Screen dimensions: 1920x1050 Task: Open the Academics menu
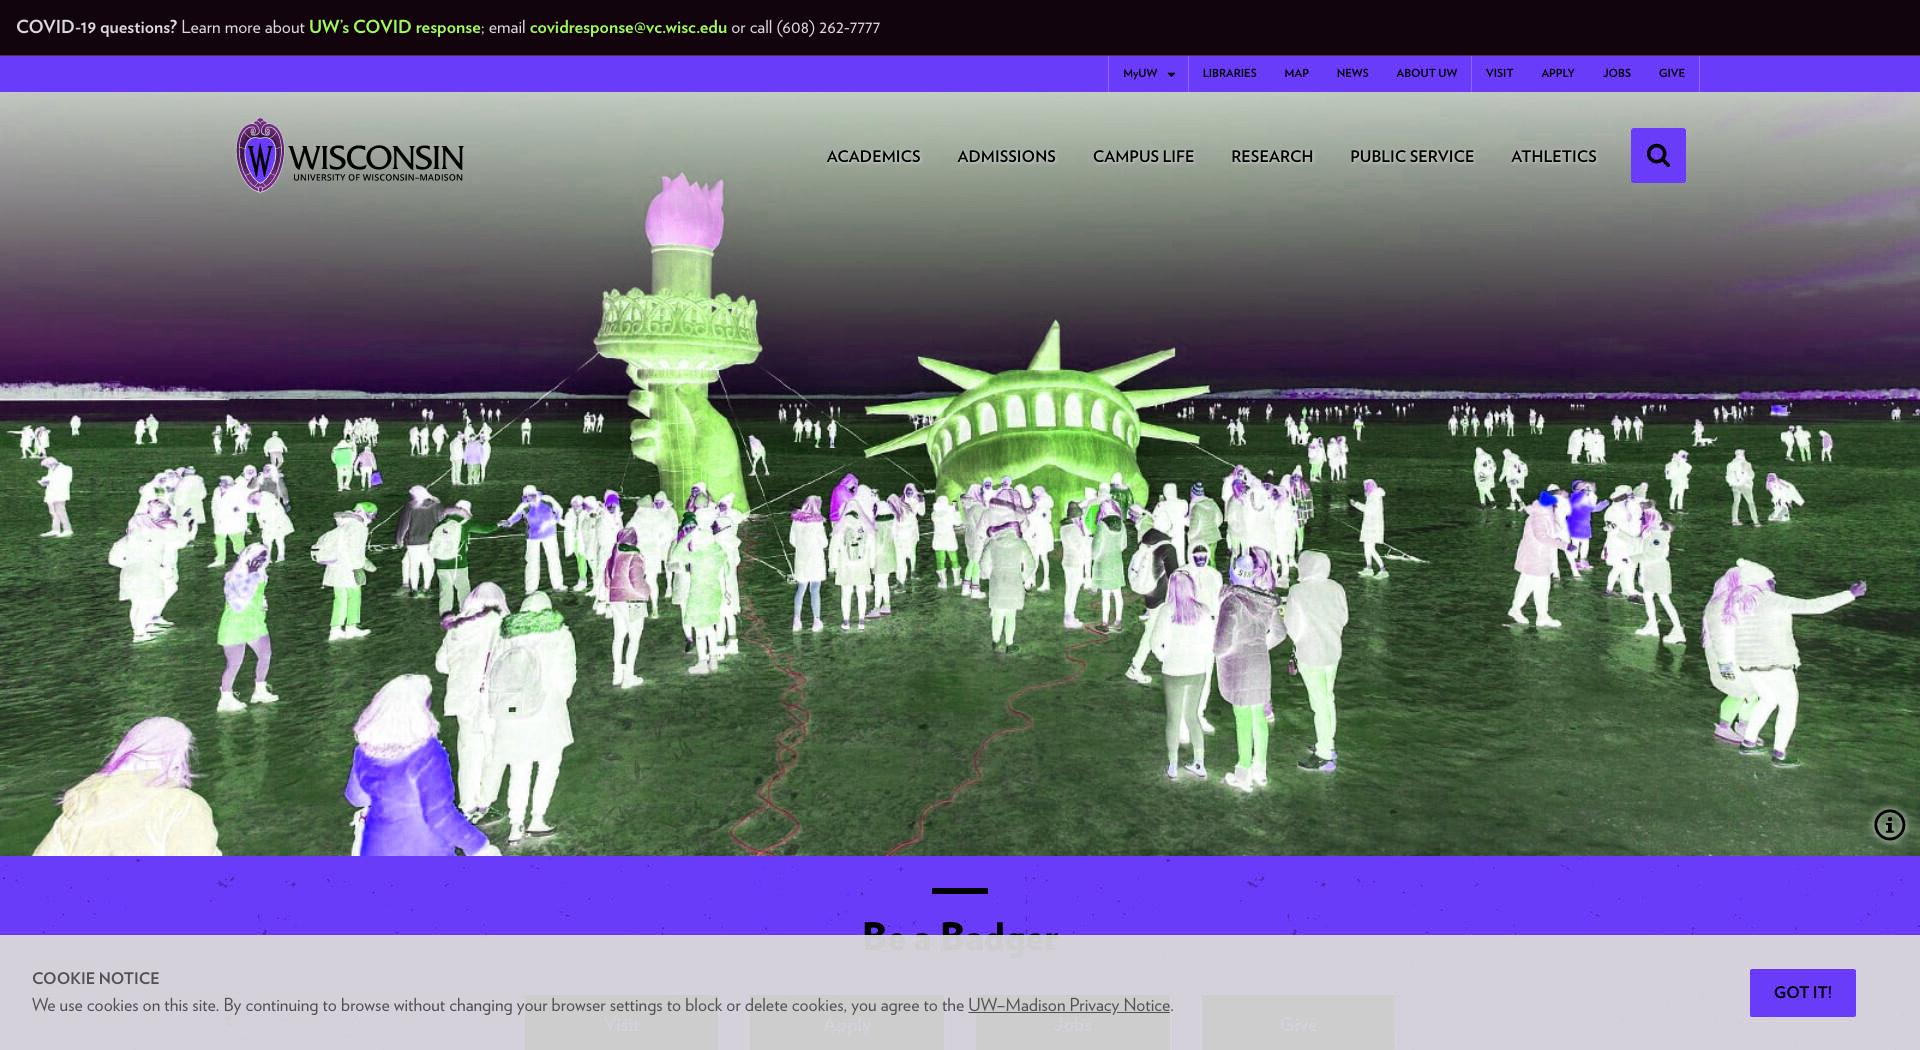pos(873,156)
